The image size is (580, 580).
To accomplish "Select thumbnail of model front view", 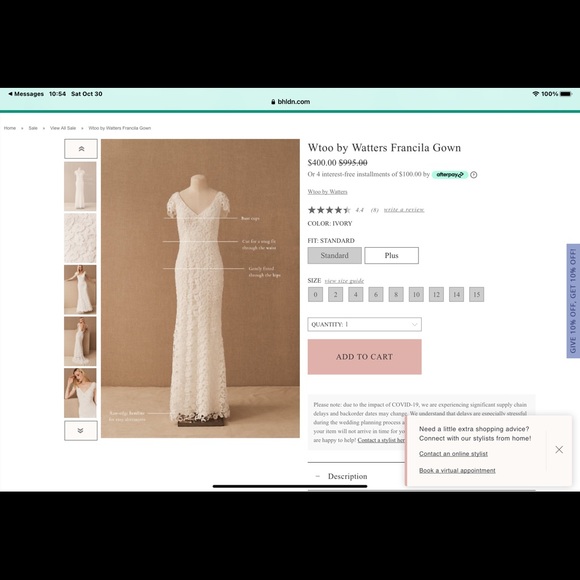I will (80, 290).
